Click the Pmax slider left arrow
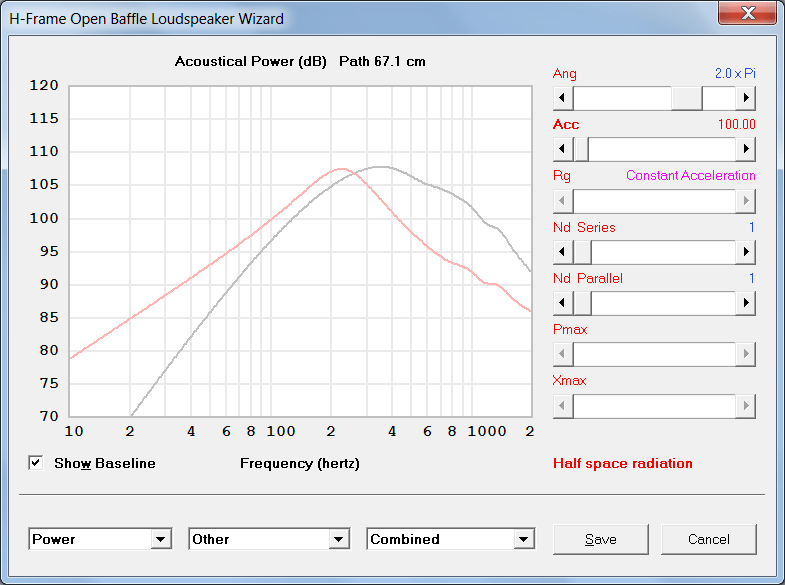The width and height of the screenshot is (785, 585). [x=563, y=354]
